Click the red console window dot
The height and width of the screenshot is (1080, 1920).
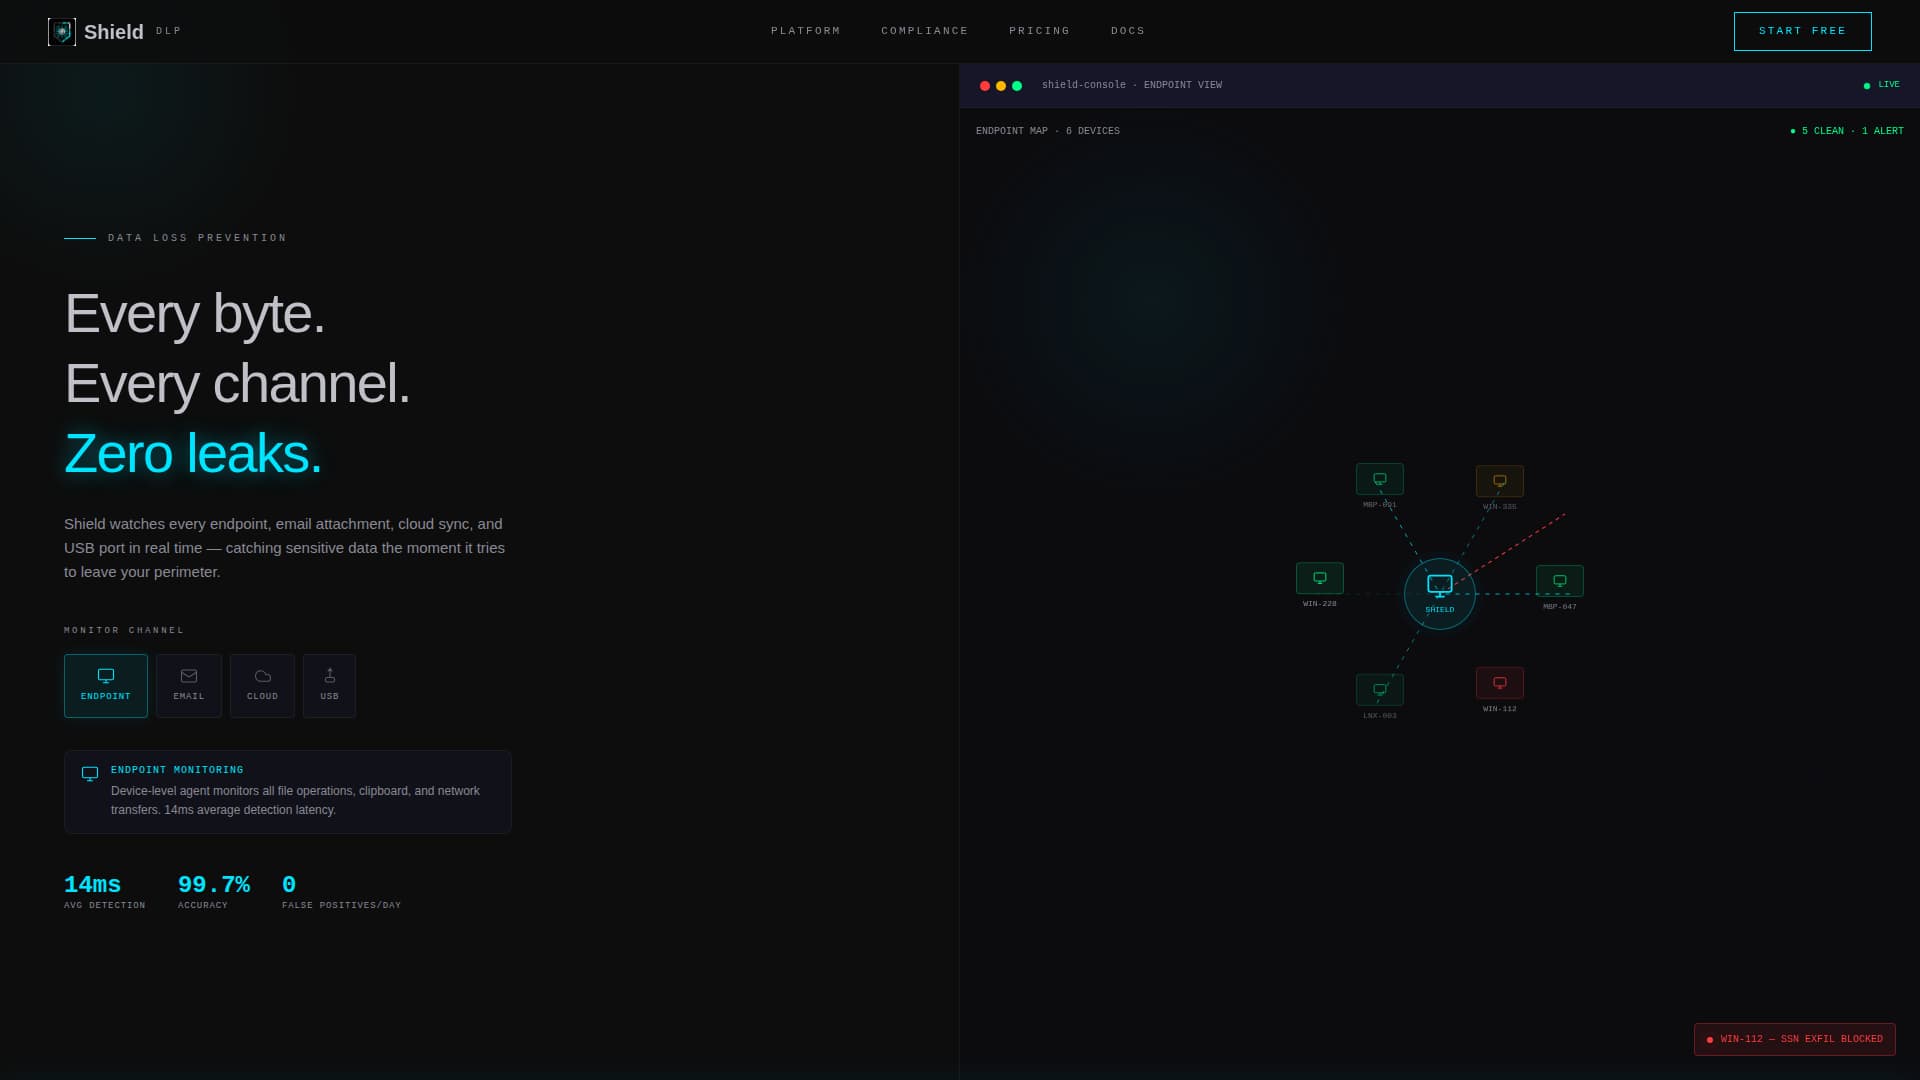coord(985,86)
